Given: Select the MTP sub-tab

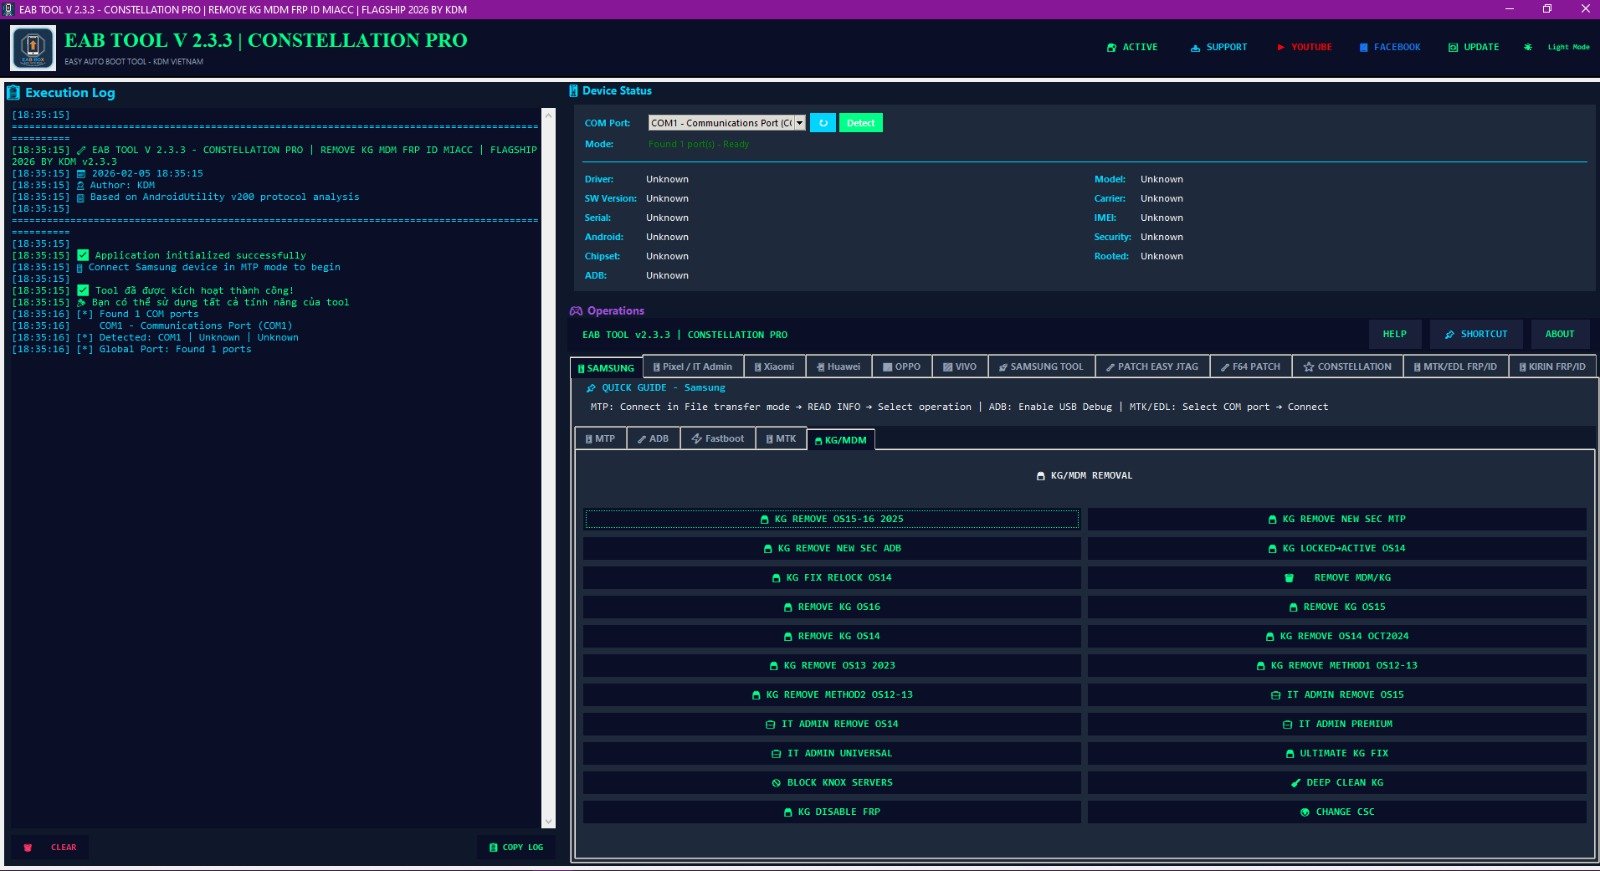Looking at the screenshot, I should (x=600, y=439).
